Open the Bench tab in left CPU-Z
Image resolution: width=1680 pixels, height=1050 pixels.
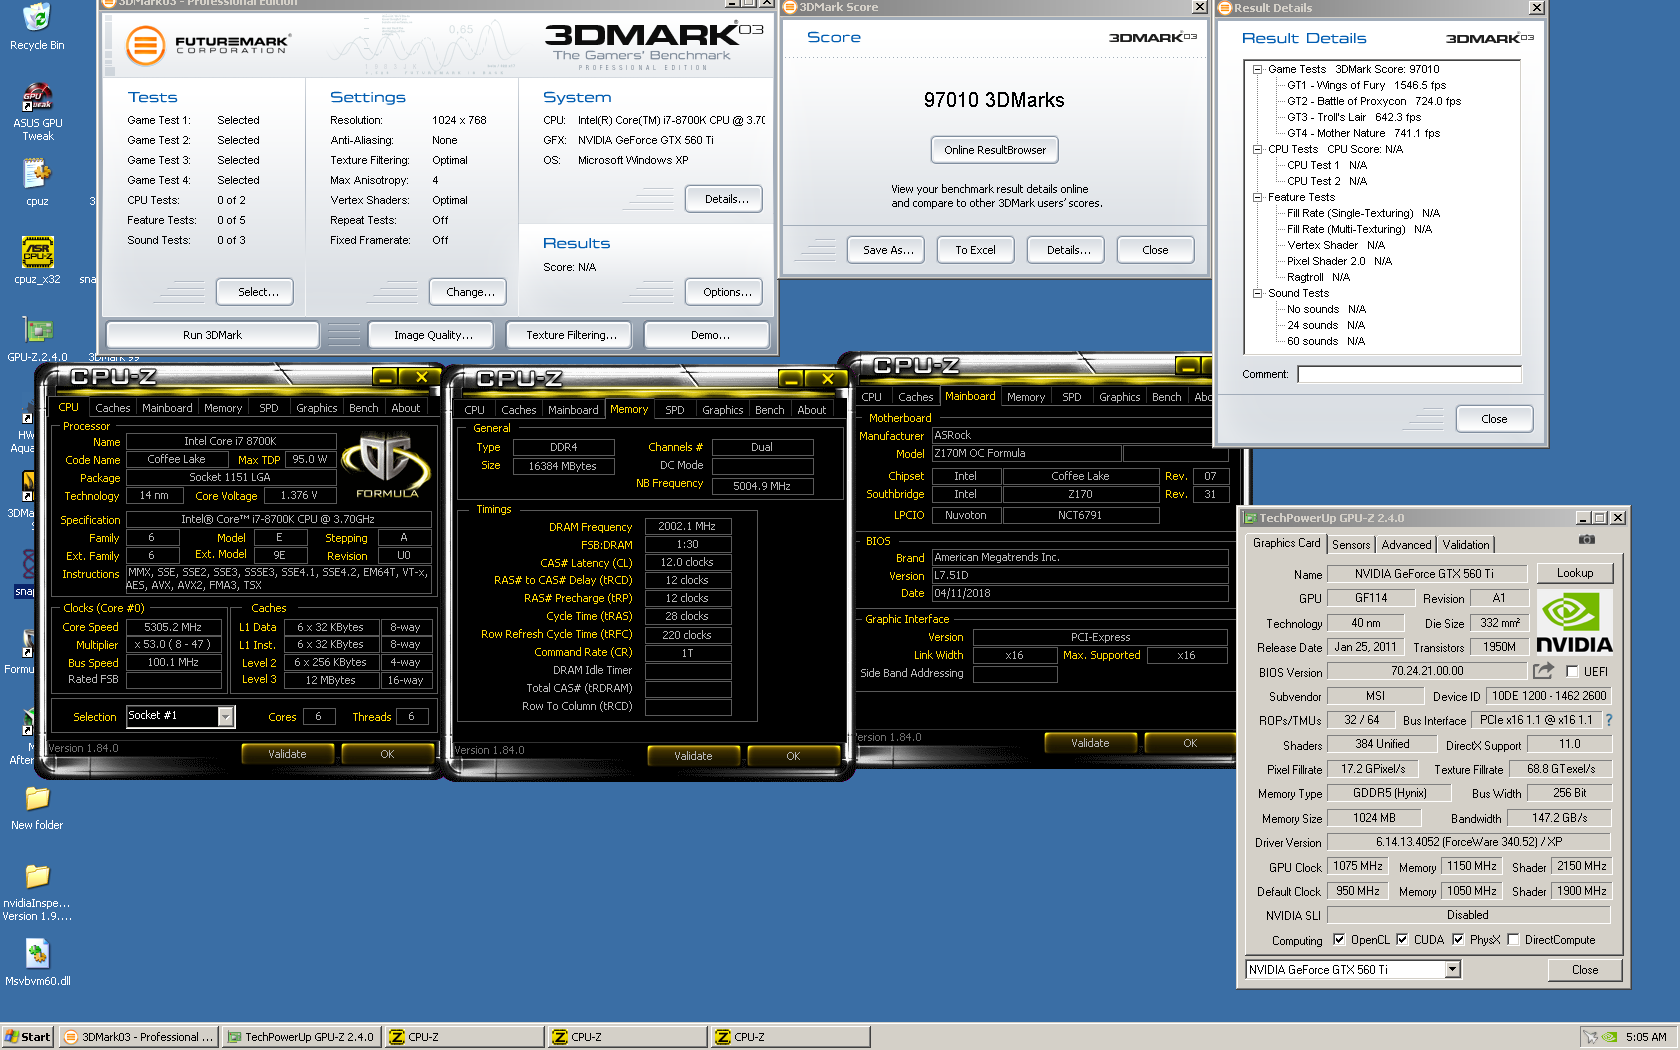pos(363,408)
